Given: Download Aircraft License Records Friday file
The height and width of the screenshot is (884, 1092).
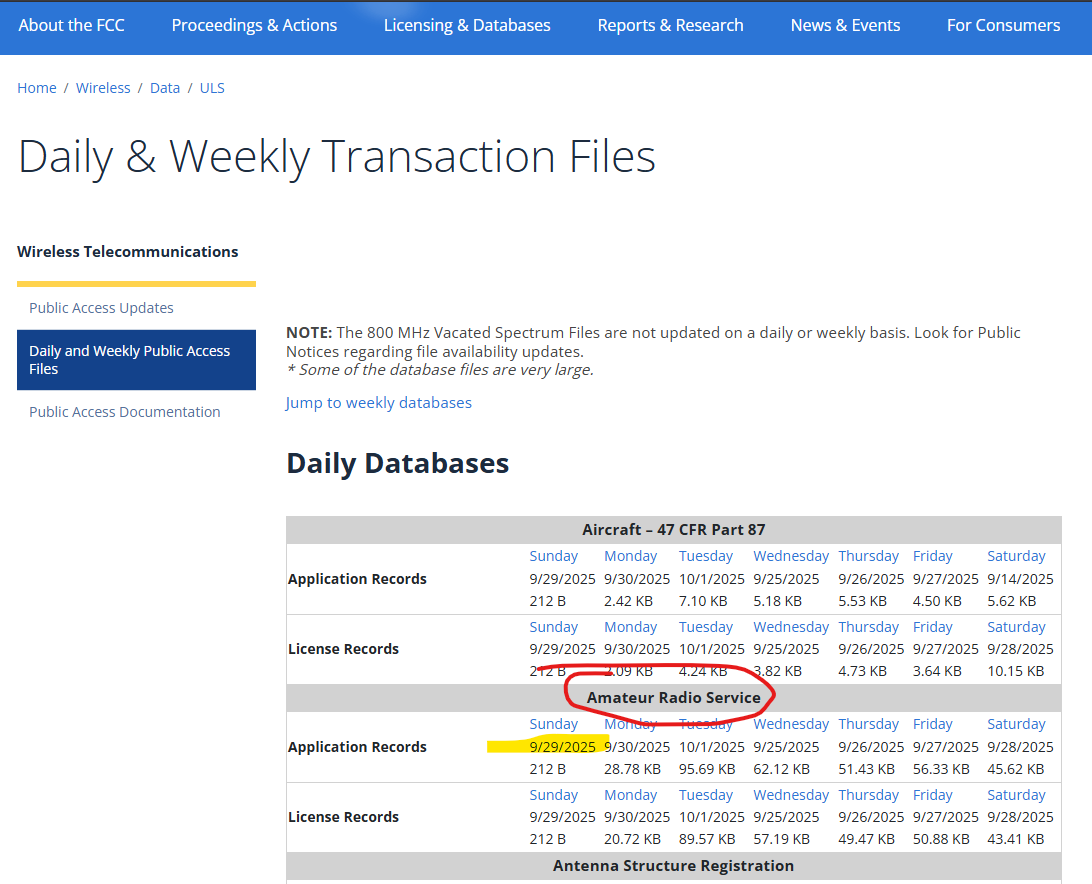Looking at the screenshot, I should pyautogui.click(x=933, y=627).
